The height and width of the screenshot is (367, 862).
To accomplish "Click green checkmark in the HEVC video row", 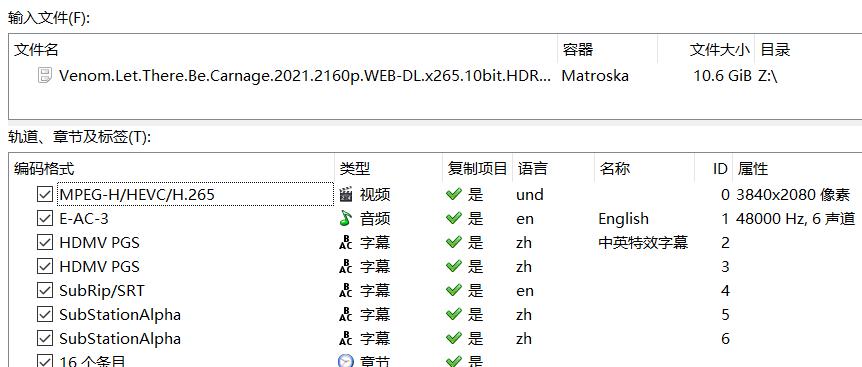I will tap(454, 194).
